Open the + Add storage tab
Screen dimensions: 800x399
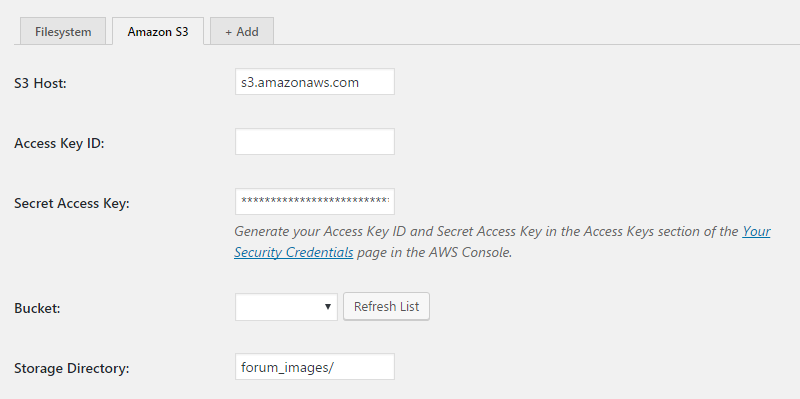(x=242, y=31)
